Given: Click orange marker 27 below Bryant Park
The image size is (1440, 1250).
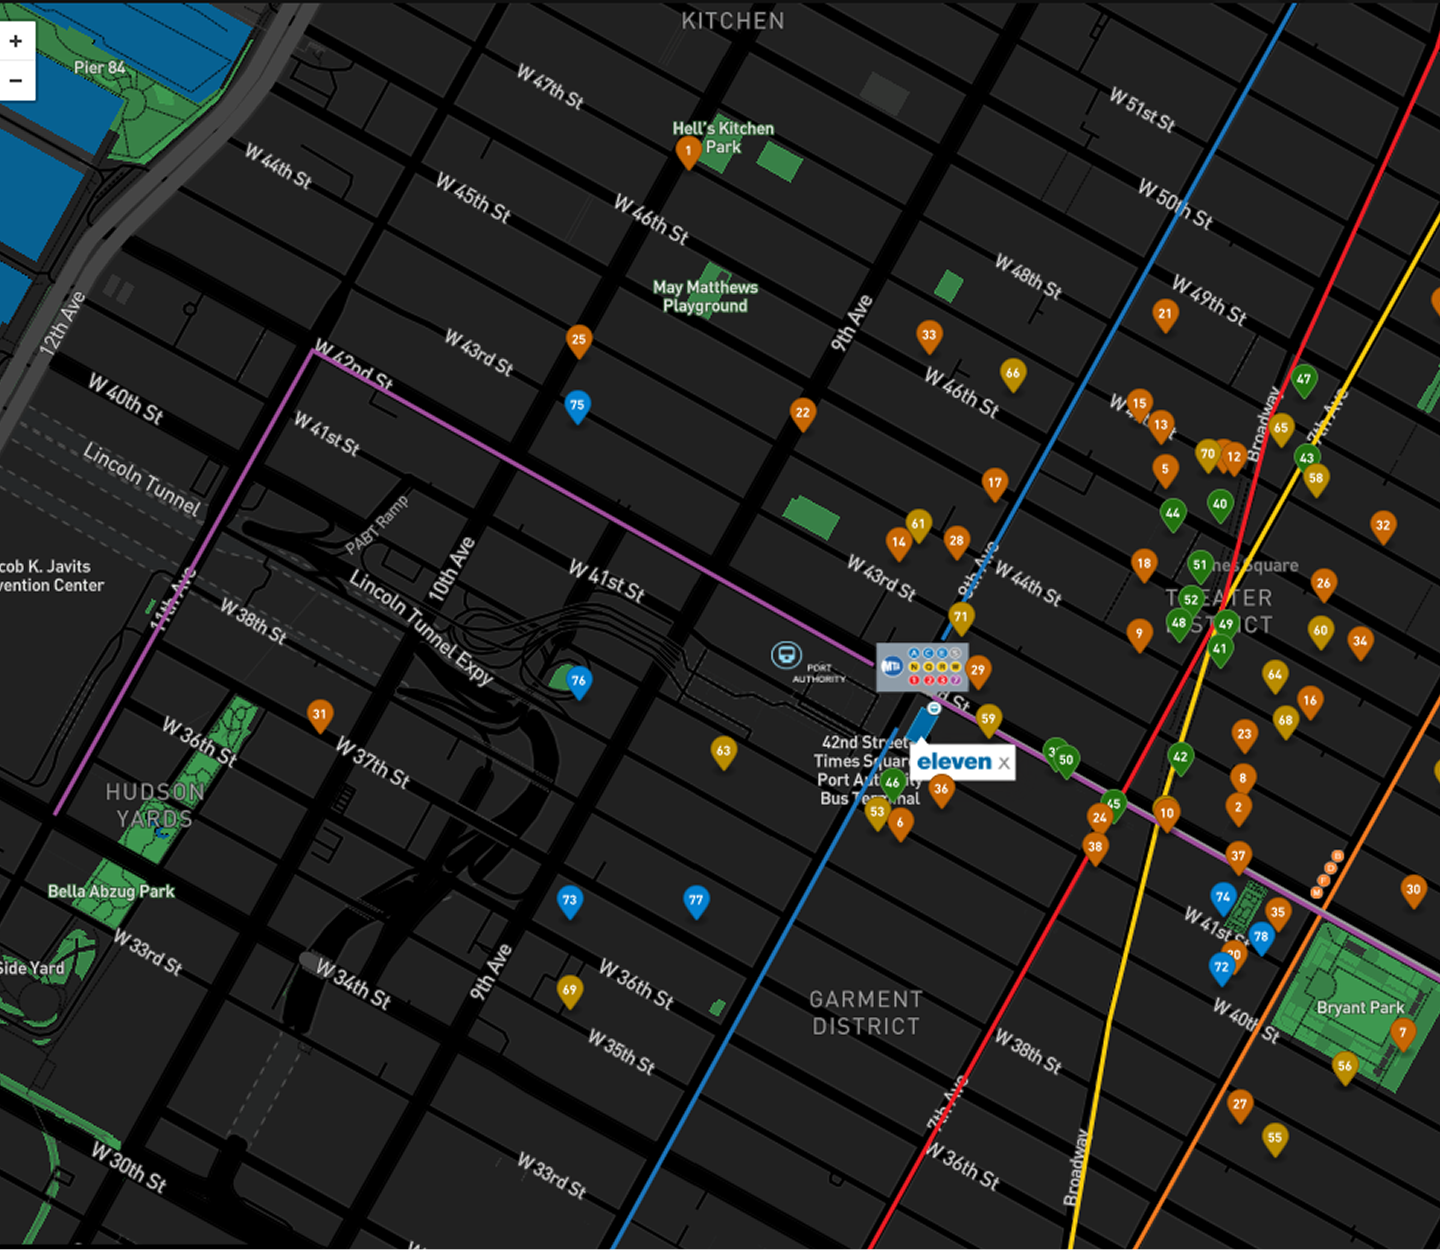Looking at the screenshot, I should coord(1240,1105).
